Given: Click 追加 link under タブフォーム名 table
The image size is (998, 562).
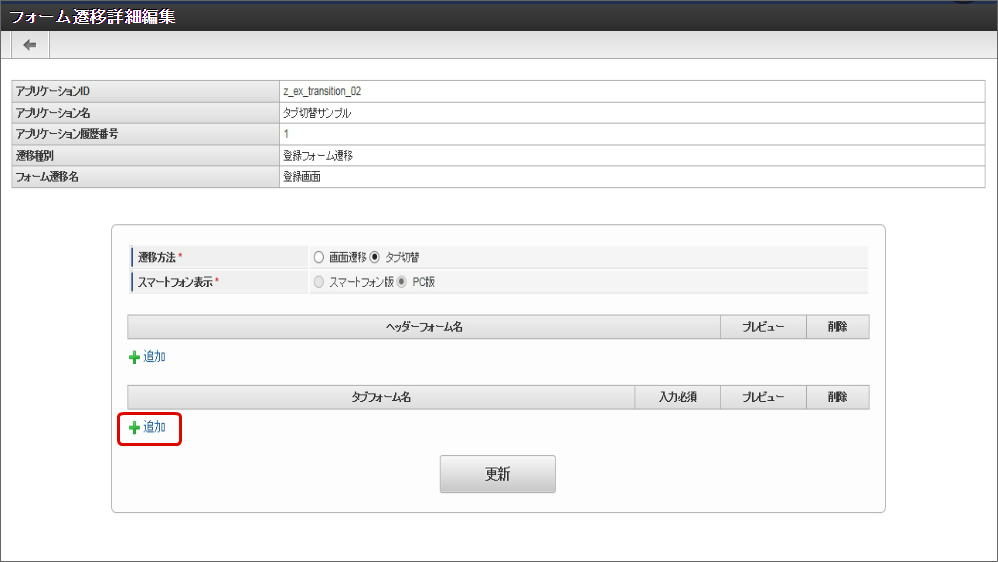Looking at the screenshot, I should pos(147,427).
